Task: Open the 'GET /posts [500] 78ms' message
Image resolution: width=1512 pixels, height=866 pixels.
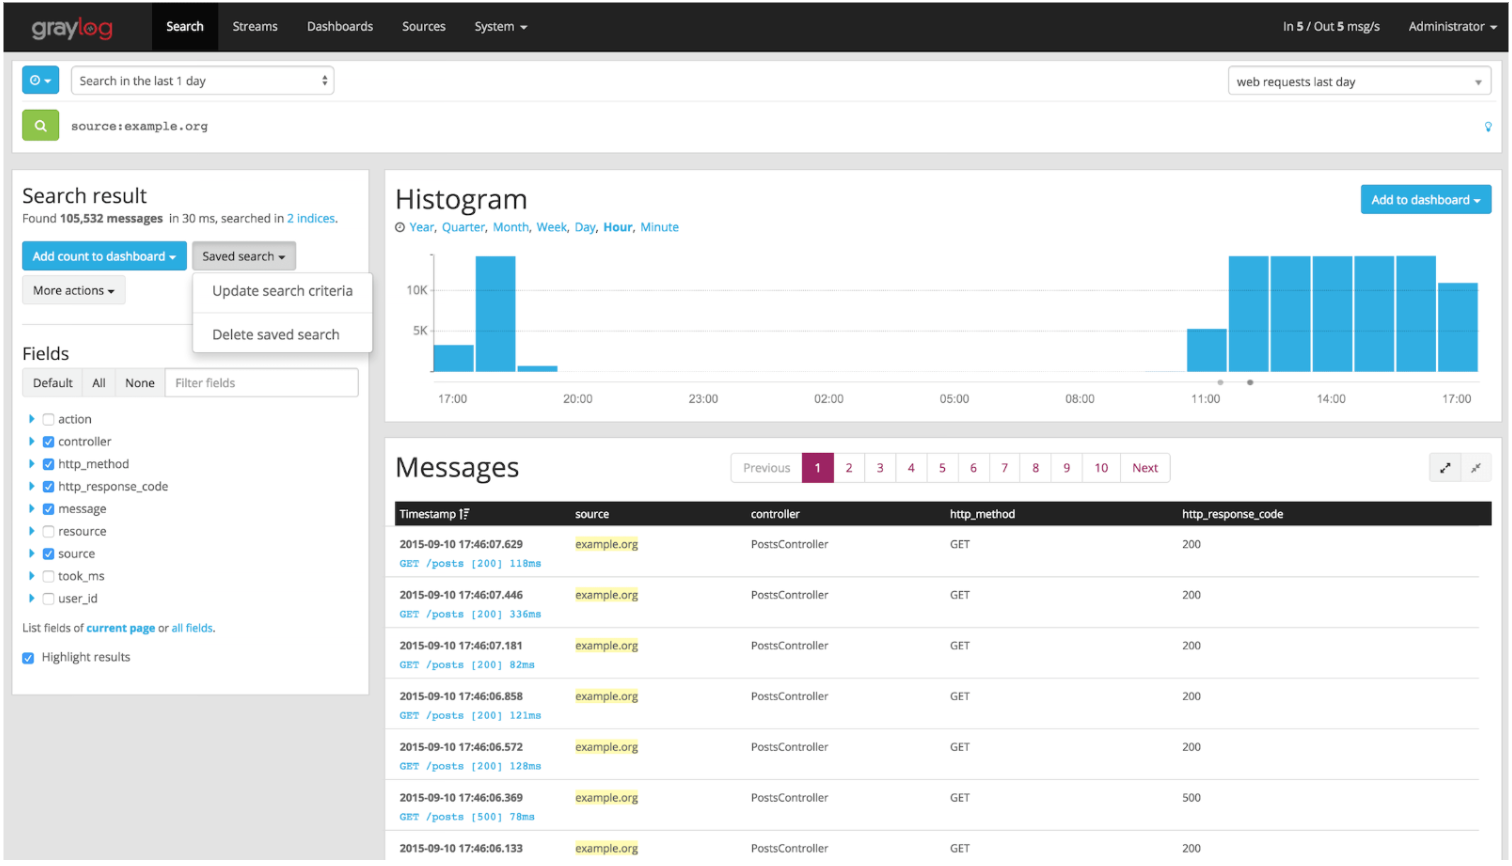Action: (x=467, y=817)
